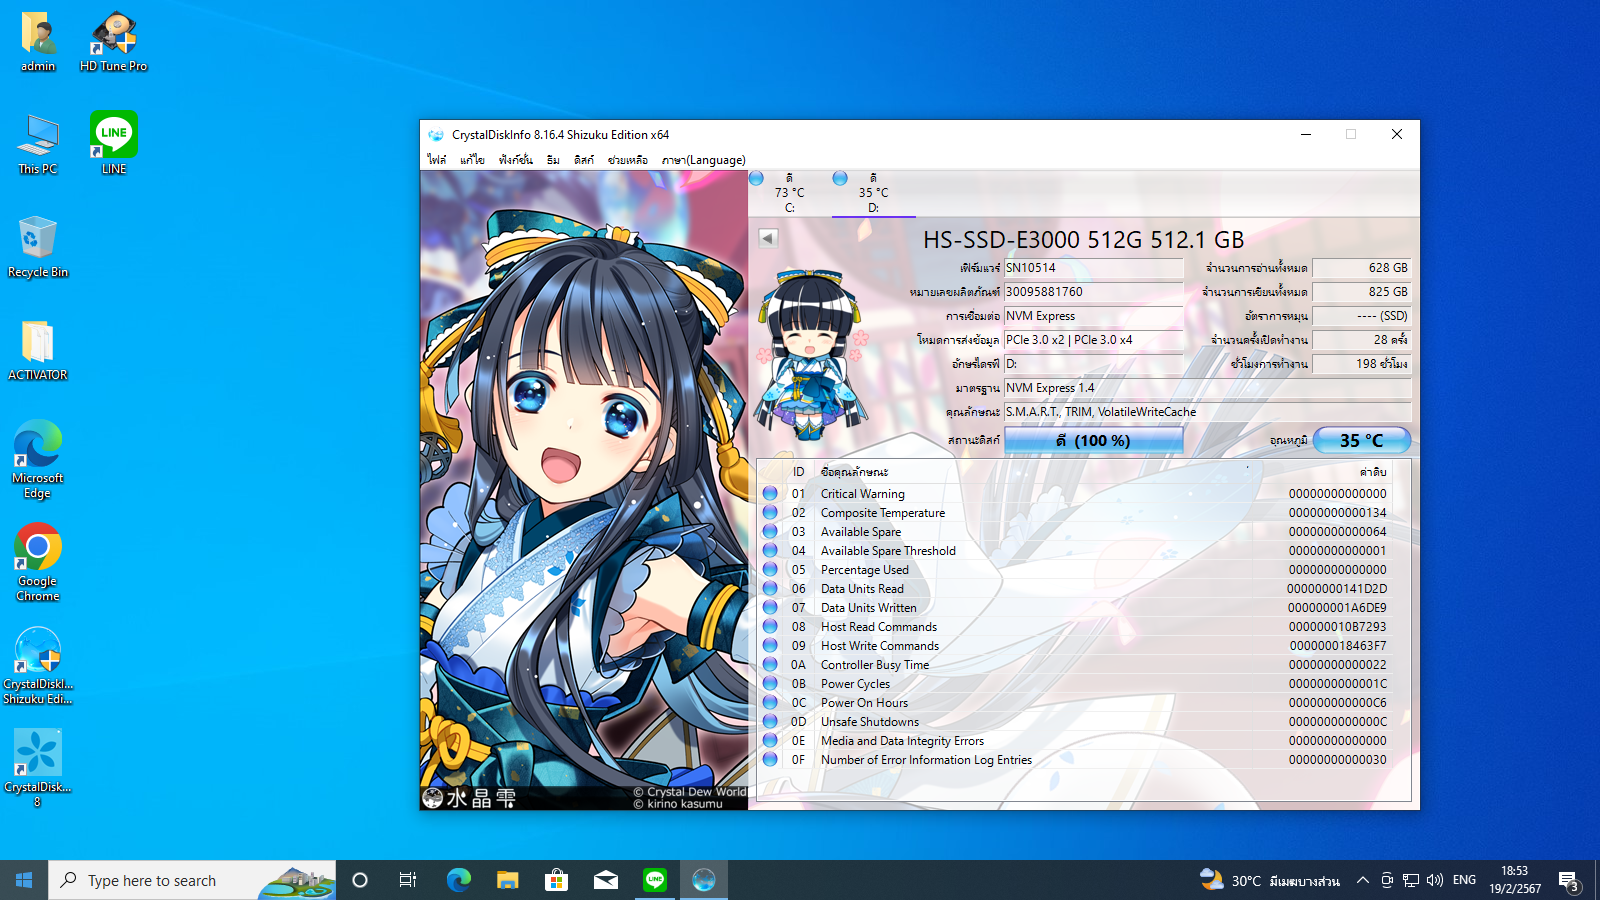1600x900 pixels.
Task: Click the interface field NVM Express
Action: coord(1093,316)
